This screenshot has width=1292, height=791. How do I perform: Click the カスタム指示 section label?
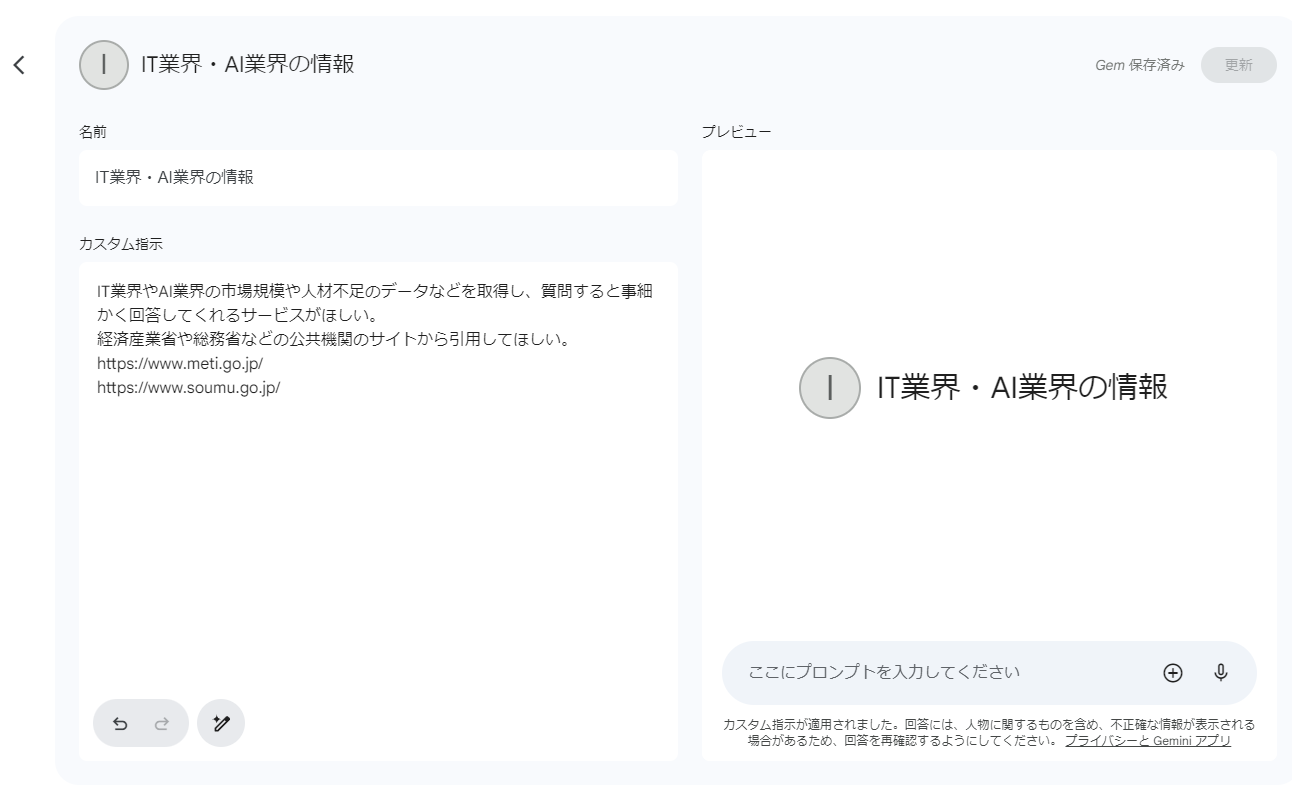120,243
